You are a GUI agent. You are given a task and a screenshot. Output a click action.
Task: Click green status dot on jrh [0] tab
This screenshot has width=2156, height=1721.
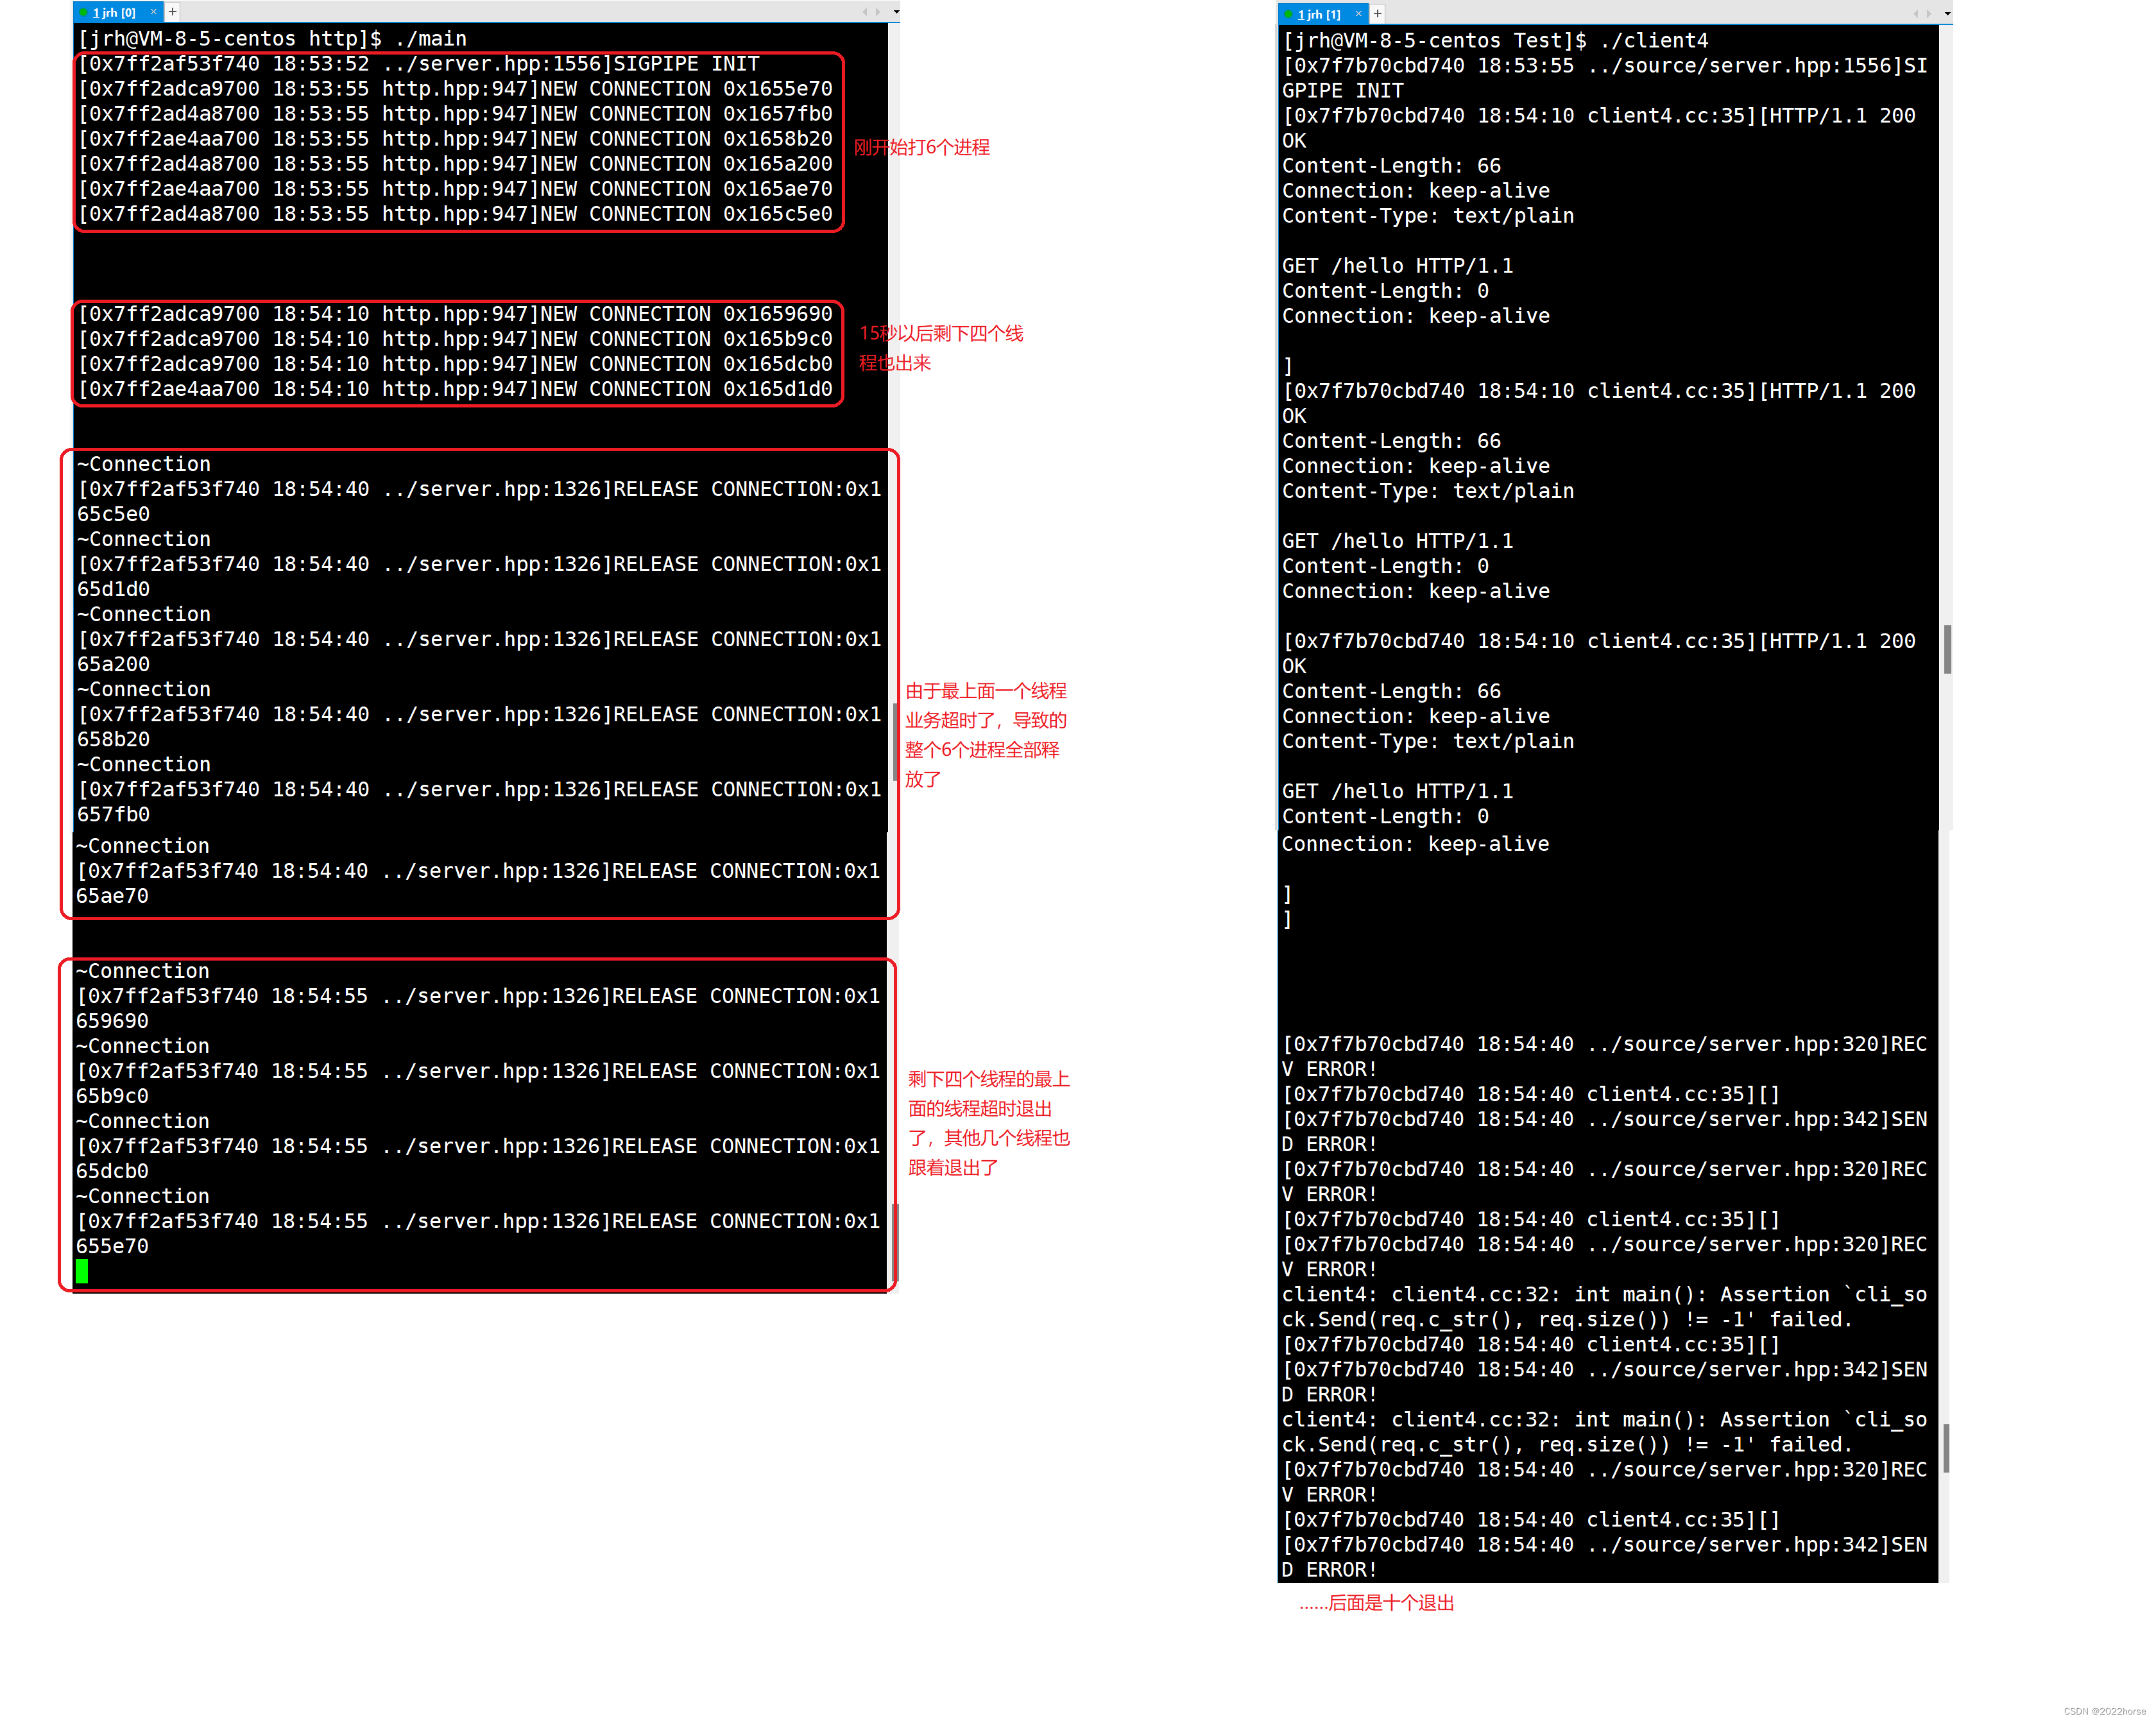click(x=84, y=12)
